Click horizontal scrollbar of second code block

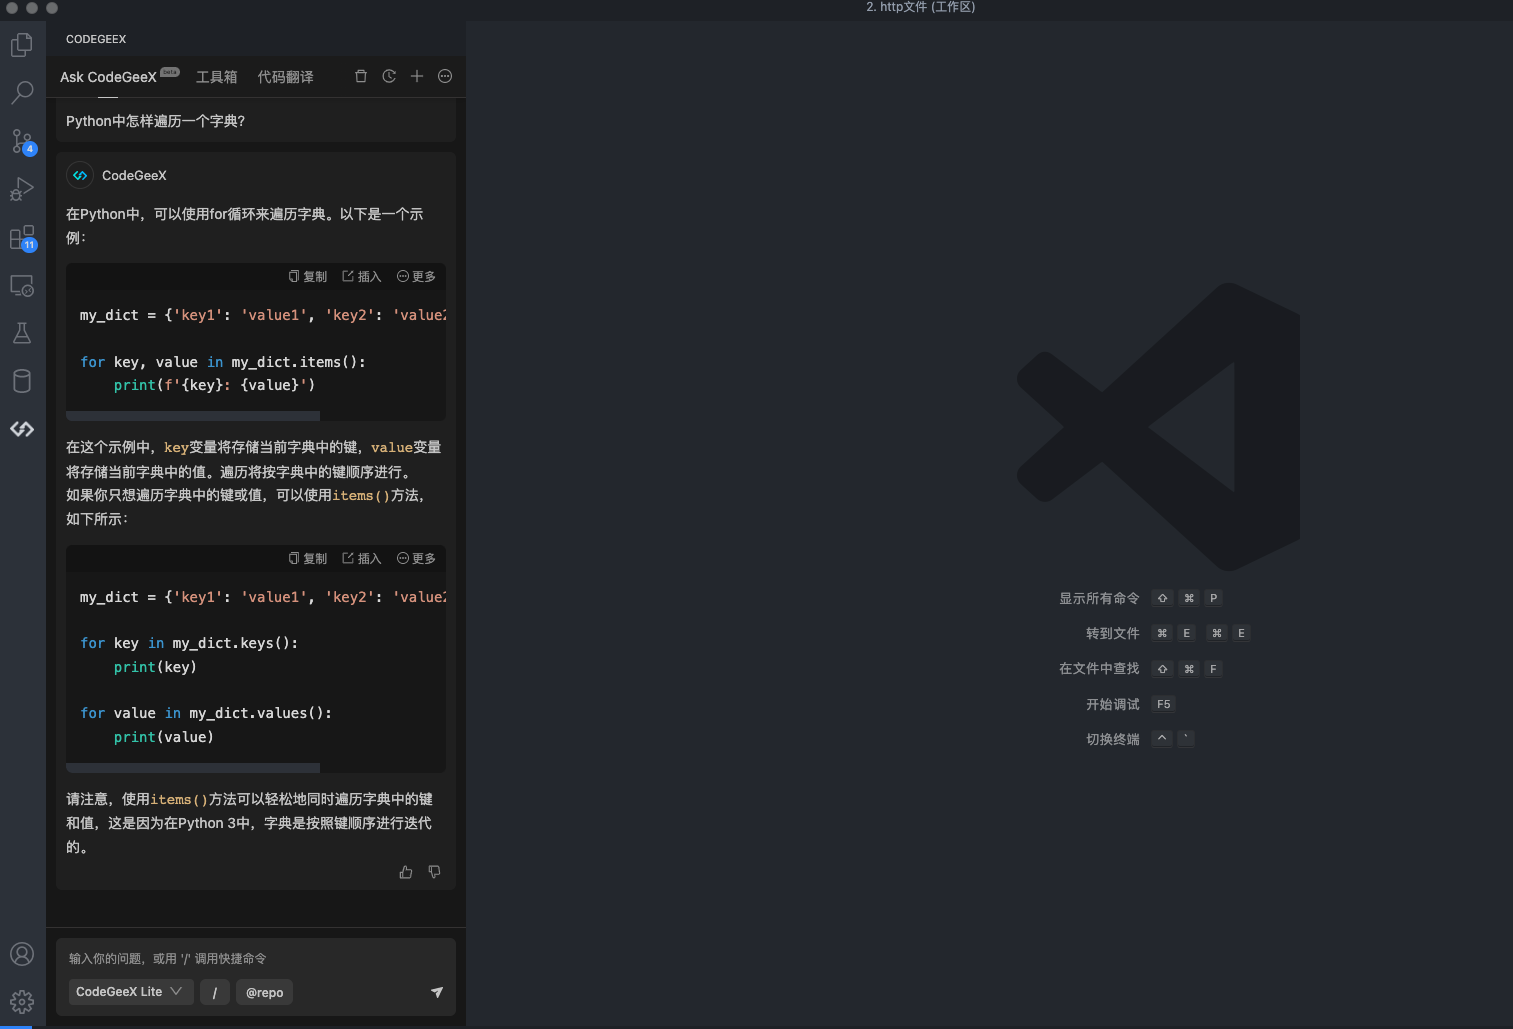(x=193, y=768)
